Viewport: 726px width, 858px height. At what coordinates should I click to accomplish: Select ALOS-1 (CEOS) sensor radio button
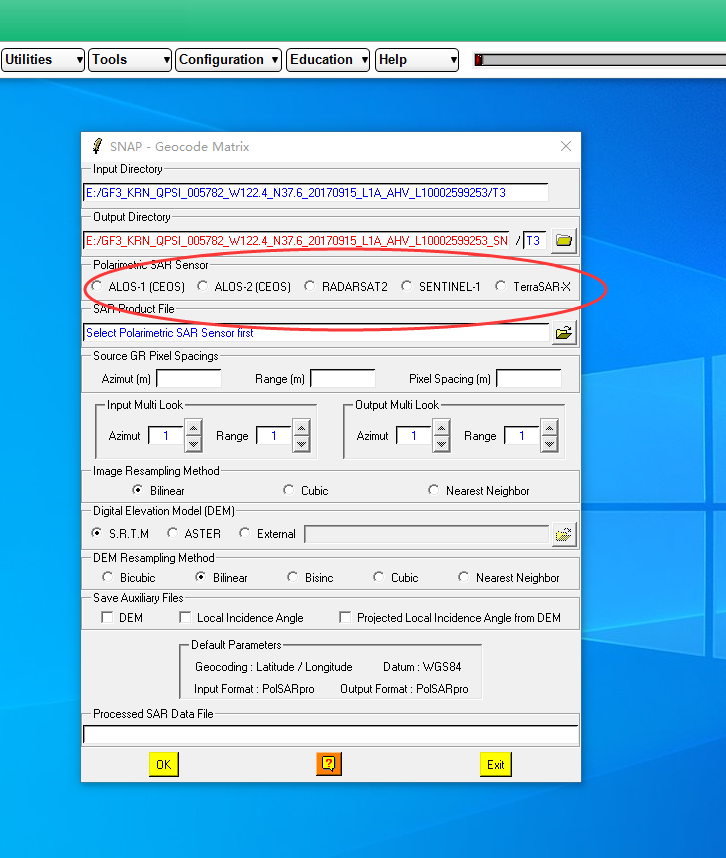[x=97, y=286]
